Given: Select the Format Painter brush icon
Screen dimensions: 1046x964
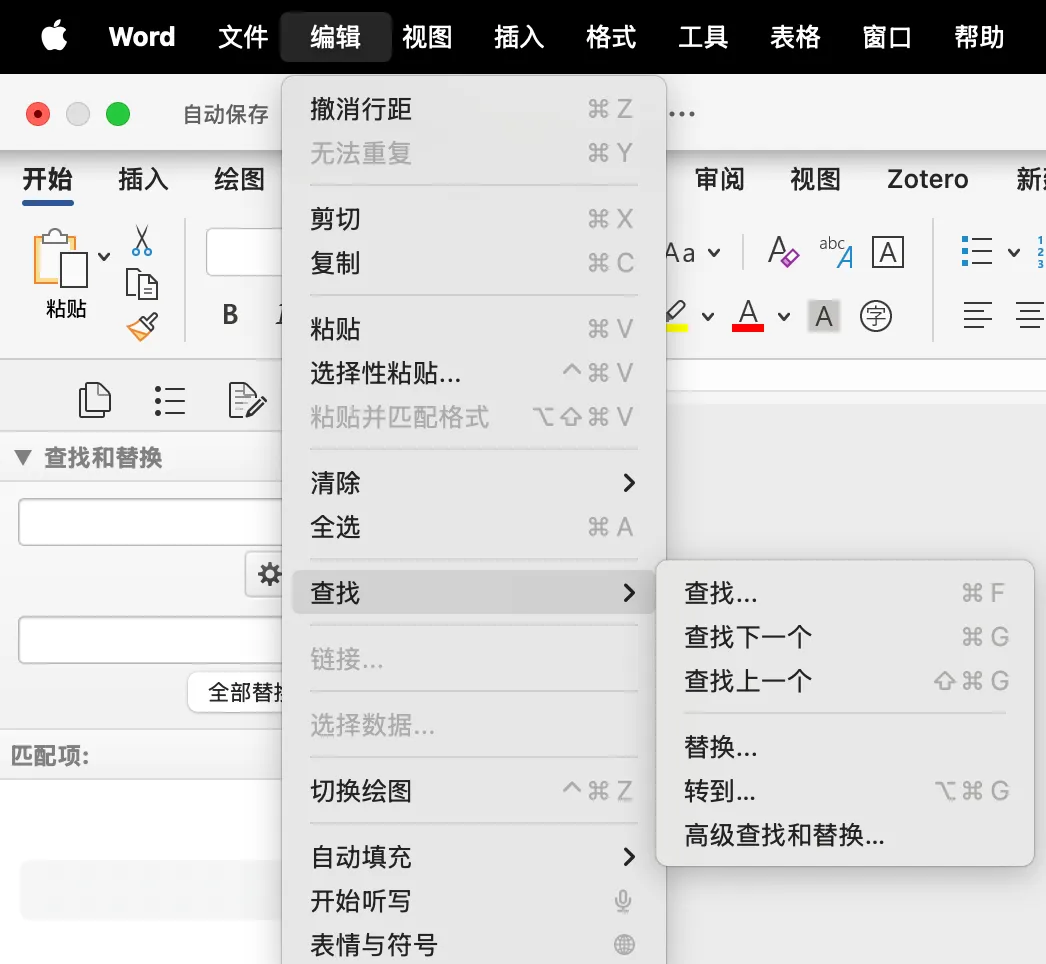Looking at the screenshot, I should coord(143,327).
